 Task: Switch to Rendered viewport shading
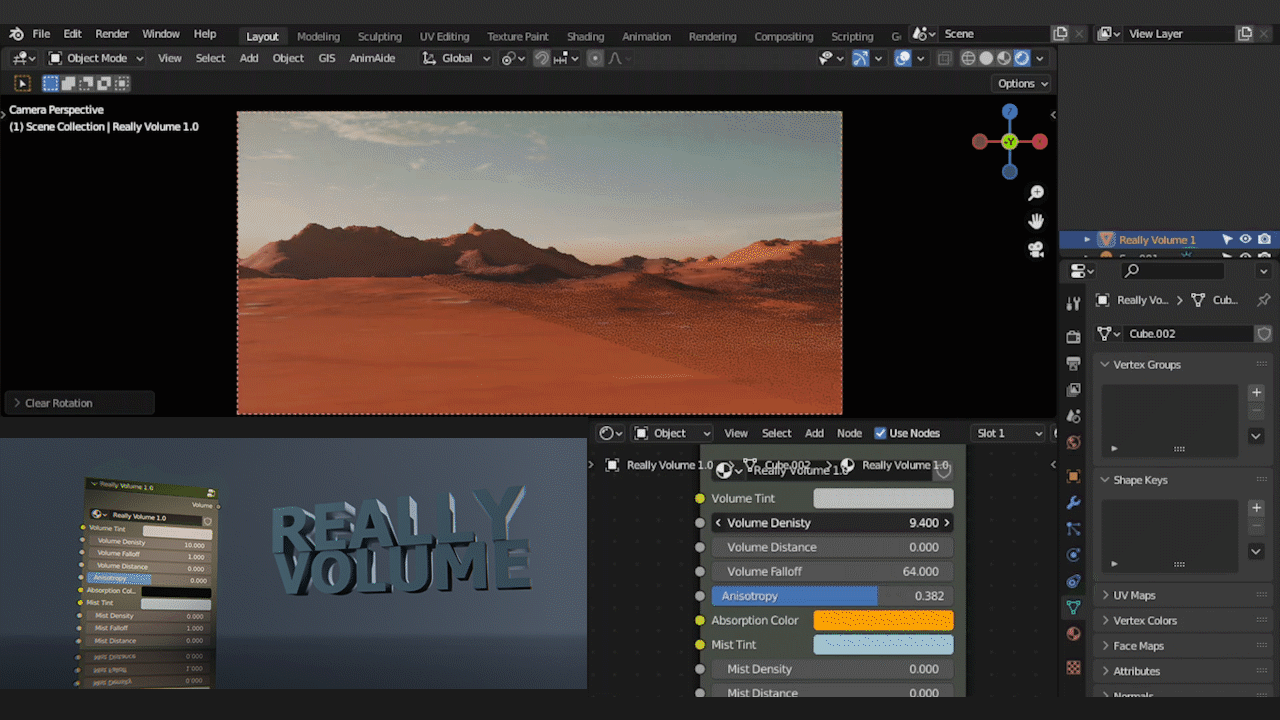tap(1022, 57)
